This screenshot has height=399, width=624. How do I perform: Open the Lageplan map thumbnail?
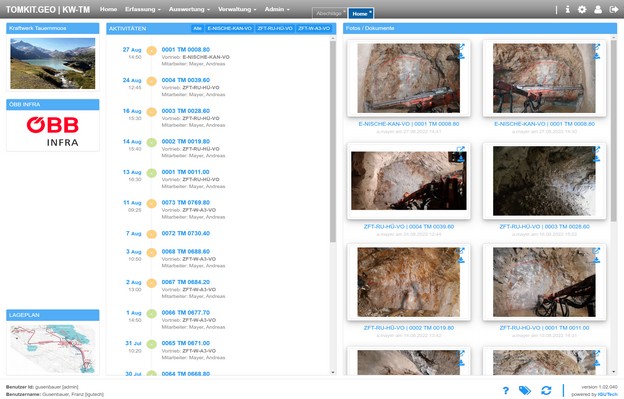[53, 349]
